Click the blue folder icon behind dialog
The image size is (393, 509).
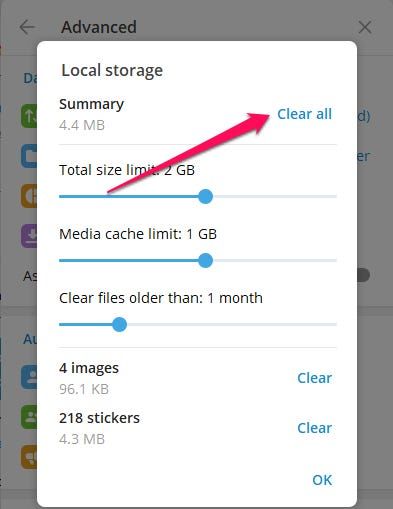tap(29, 156)
